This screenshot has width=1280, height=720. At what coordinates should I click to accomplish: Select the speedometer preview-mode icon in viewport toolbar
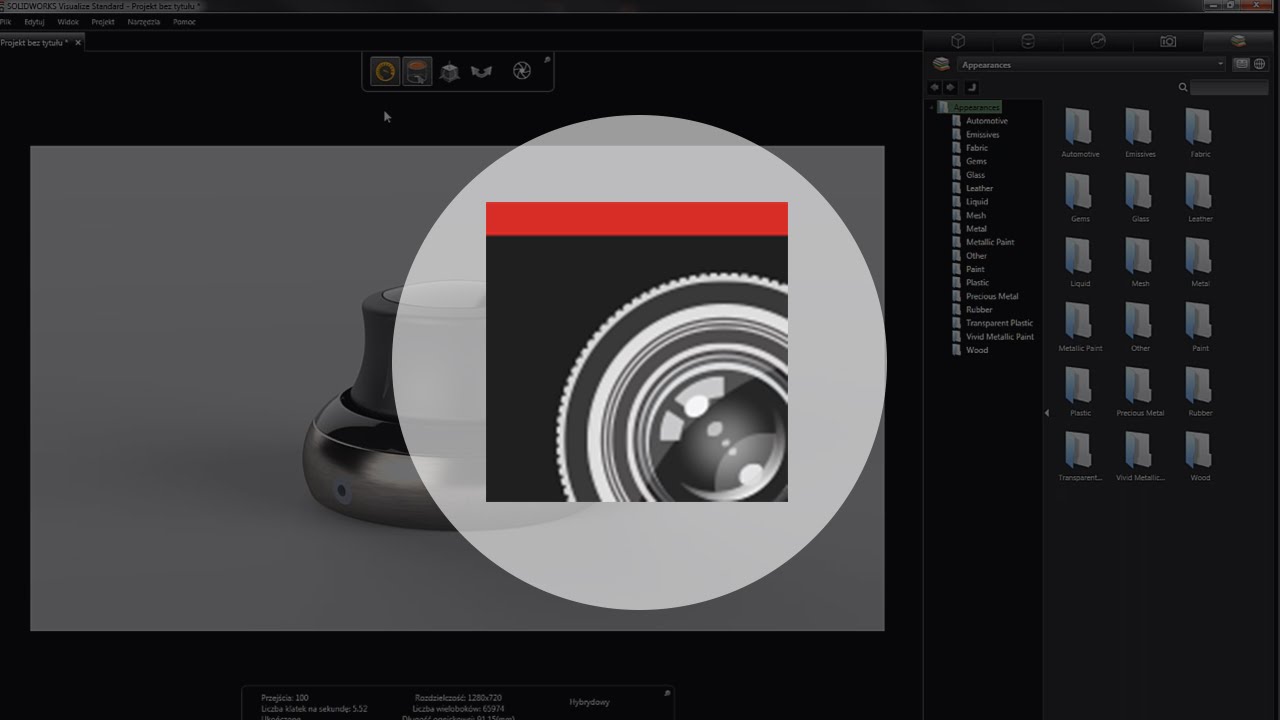tap(385, 71)
